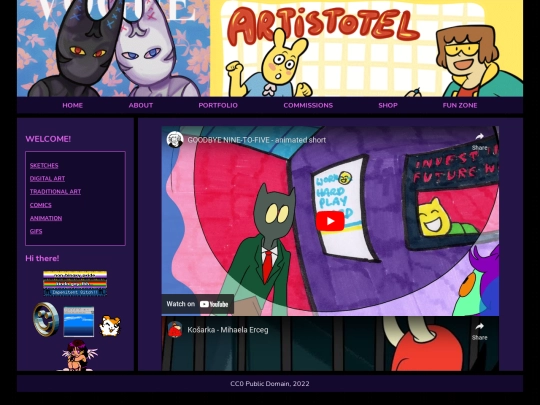Image resolution: width=540 pixels, height=405 pixels.
Task: Go to FUN ZONE page
Action: click(x=460, y=105)
